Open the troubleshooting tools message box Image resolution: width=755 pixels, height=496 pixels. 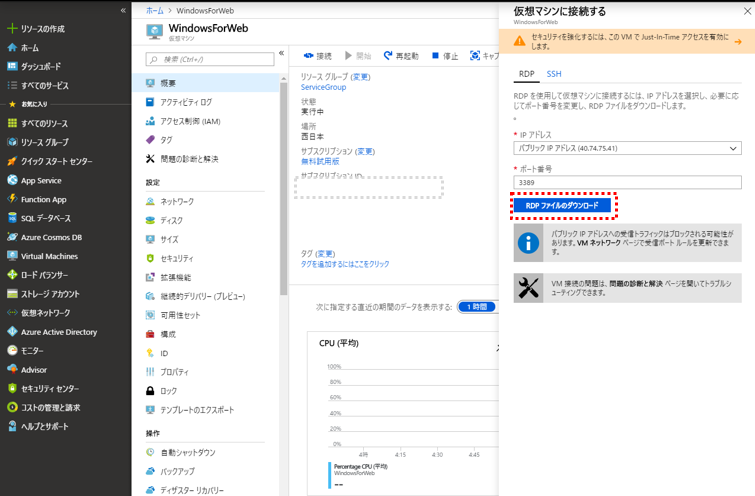[x=627, y=288]
